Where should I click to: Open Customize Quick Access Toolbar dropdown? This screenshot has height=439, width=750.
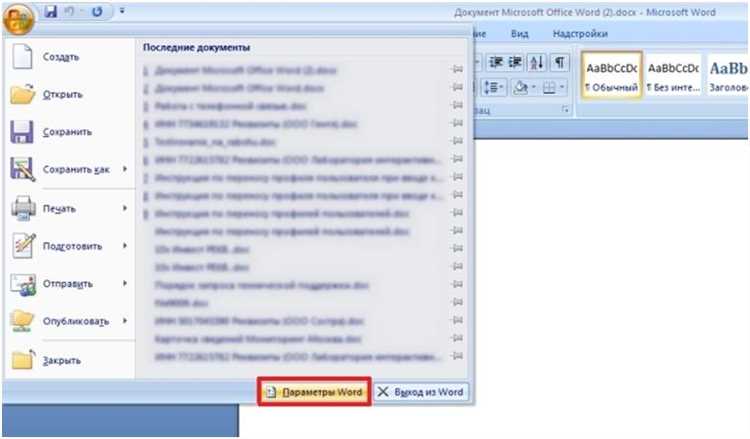(x=122, y=11)
